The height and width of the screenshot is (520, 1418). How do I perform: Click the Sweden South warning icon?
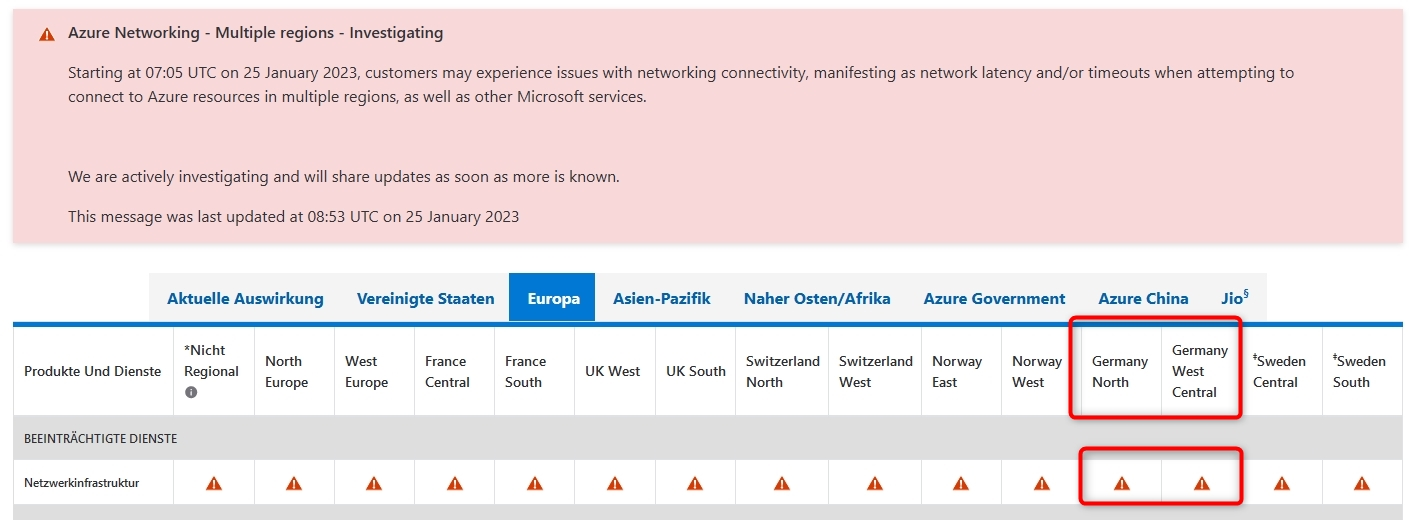(1361, 483)
